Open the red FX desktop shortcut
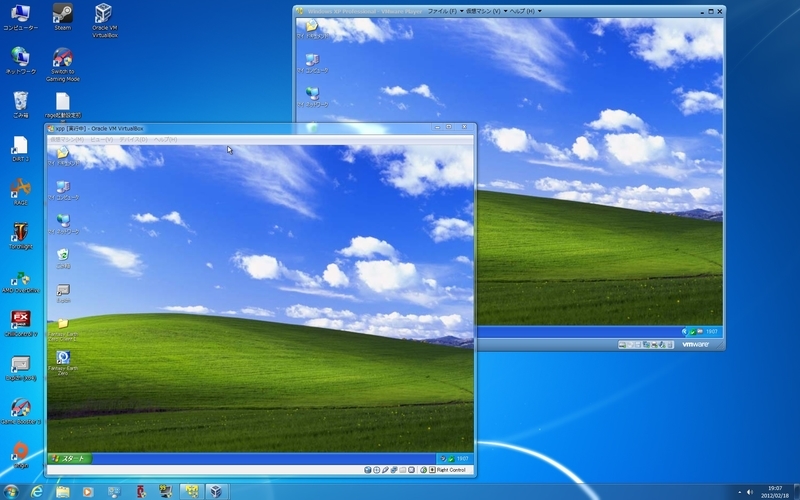 point(20,323)
